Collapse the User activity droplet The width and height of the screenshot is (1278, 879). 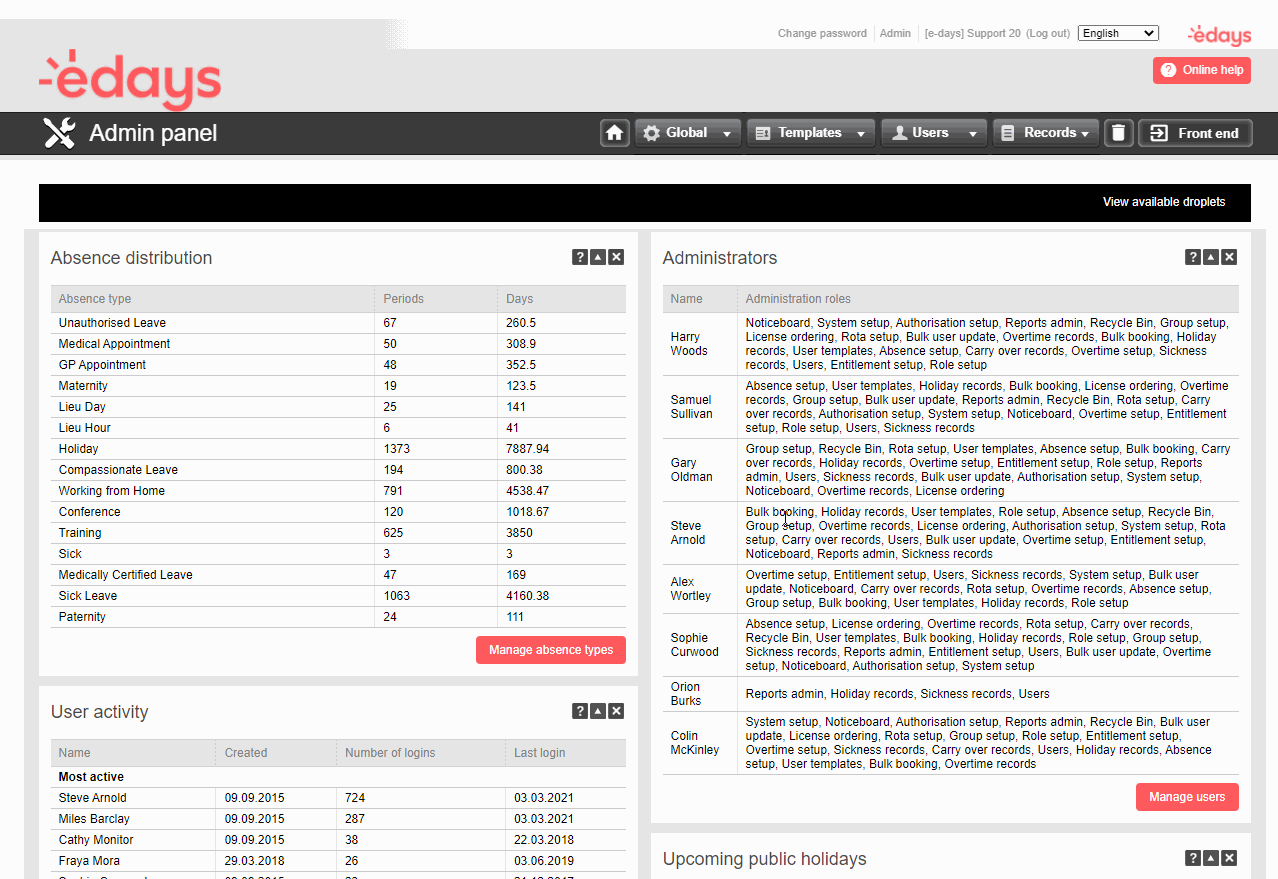[x=598, y=711]
